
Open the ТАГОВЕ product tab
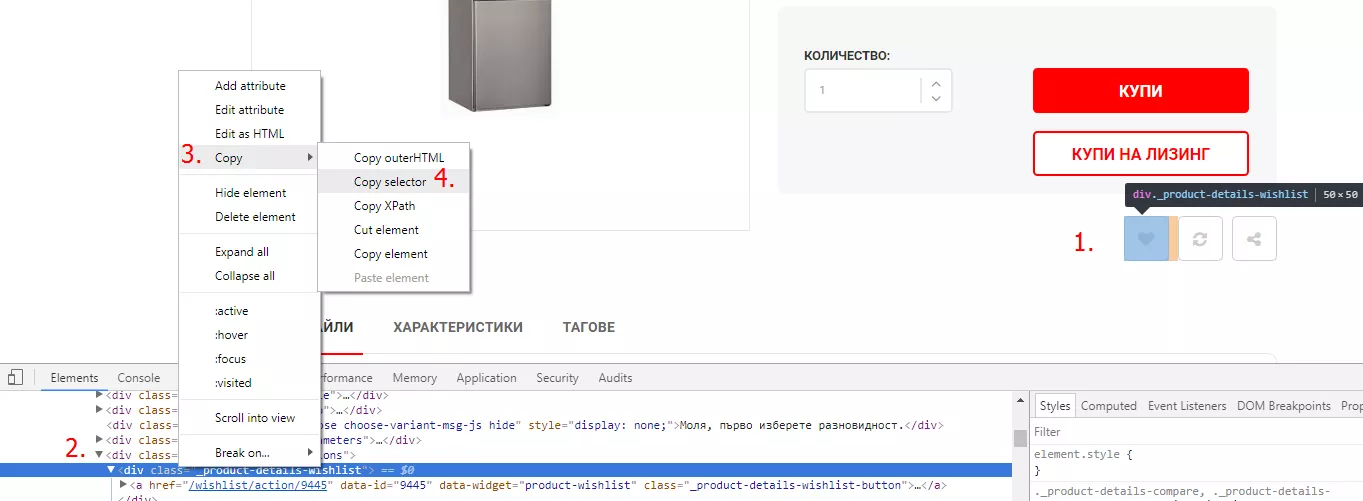click(589, 327)
